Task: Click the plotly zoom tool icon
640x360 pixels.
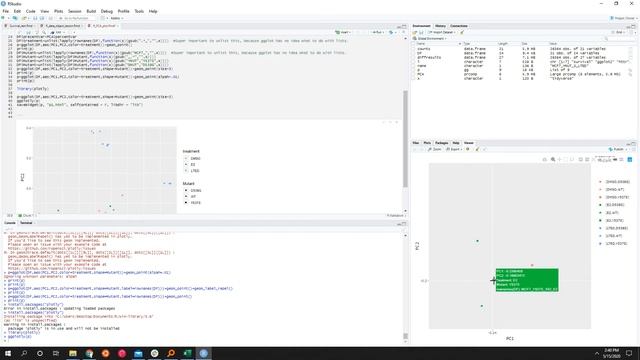Action: [553, 160]
